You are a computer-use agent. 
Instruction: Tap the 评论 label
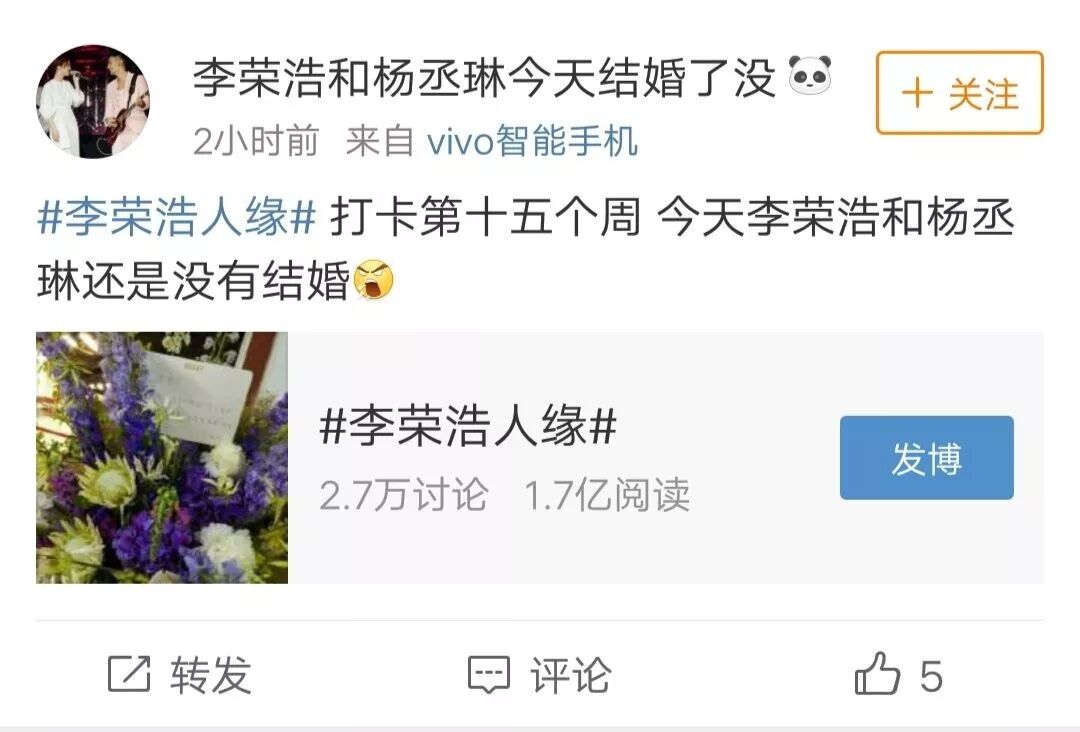click(570, 674)
